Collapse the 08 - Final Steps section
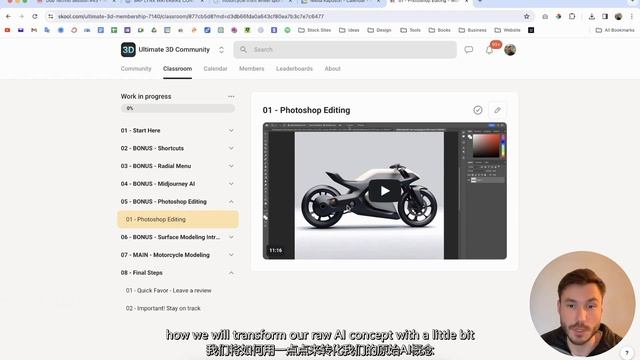Screen dimensions: 640x360 click(231, 273)
